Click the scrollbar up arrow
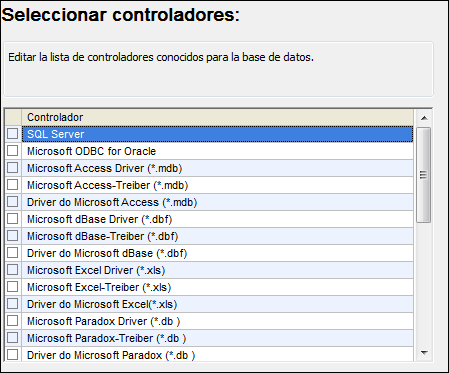This screenshot has width=449, height=373. click(x=424, y=118)
